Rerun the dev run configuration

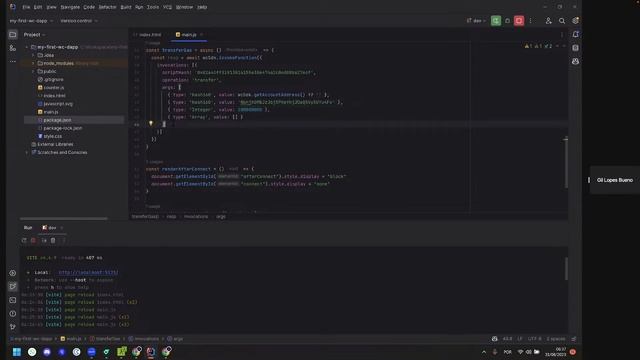click(24, 240)
